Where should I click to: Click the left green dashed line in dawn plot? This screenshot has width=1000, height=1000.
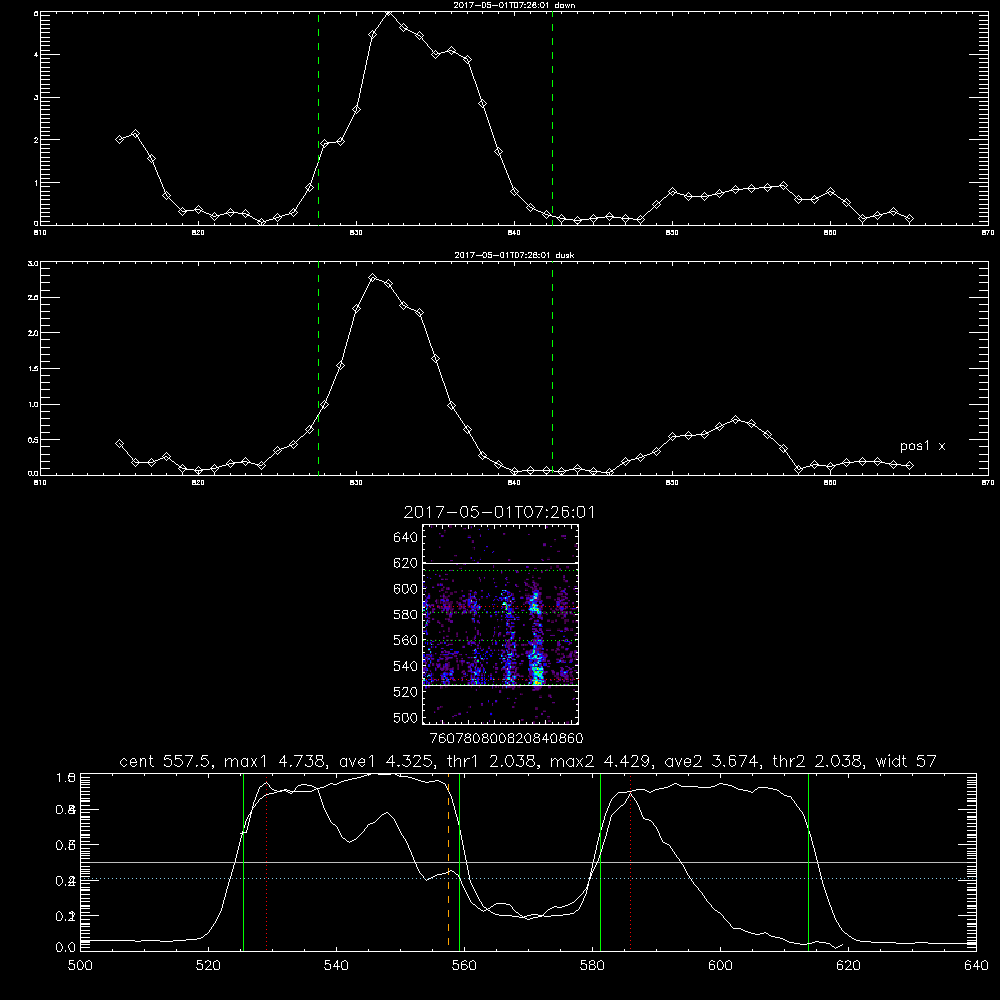pyautogui.click(x=318, y=118)
